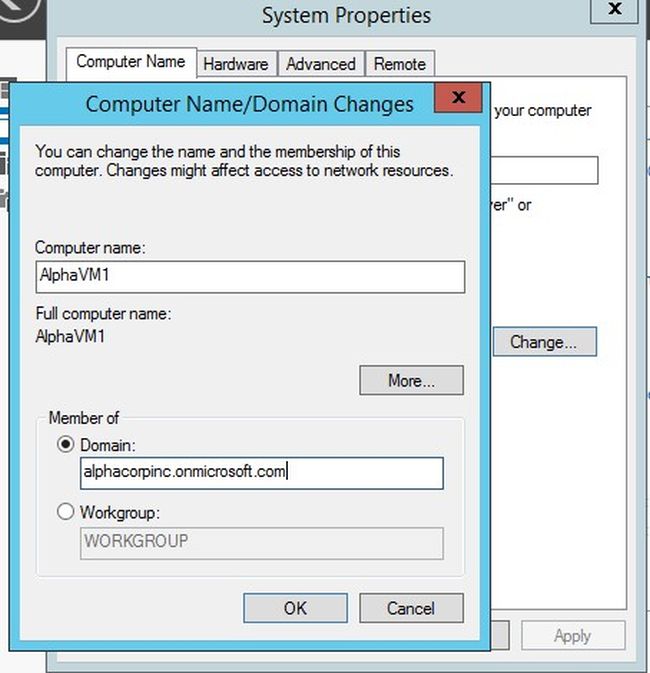
Task: Click the full computer name AlphaVM1 text
Action: [70, 336]
